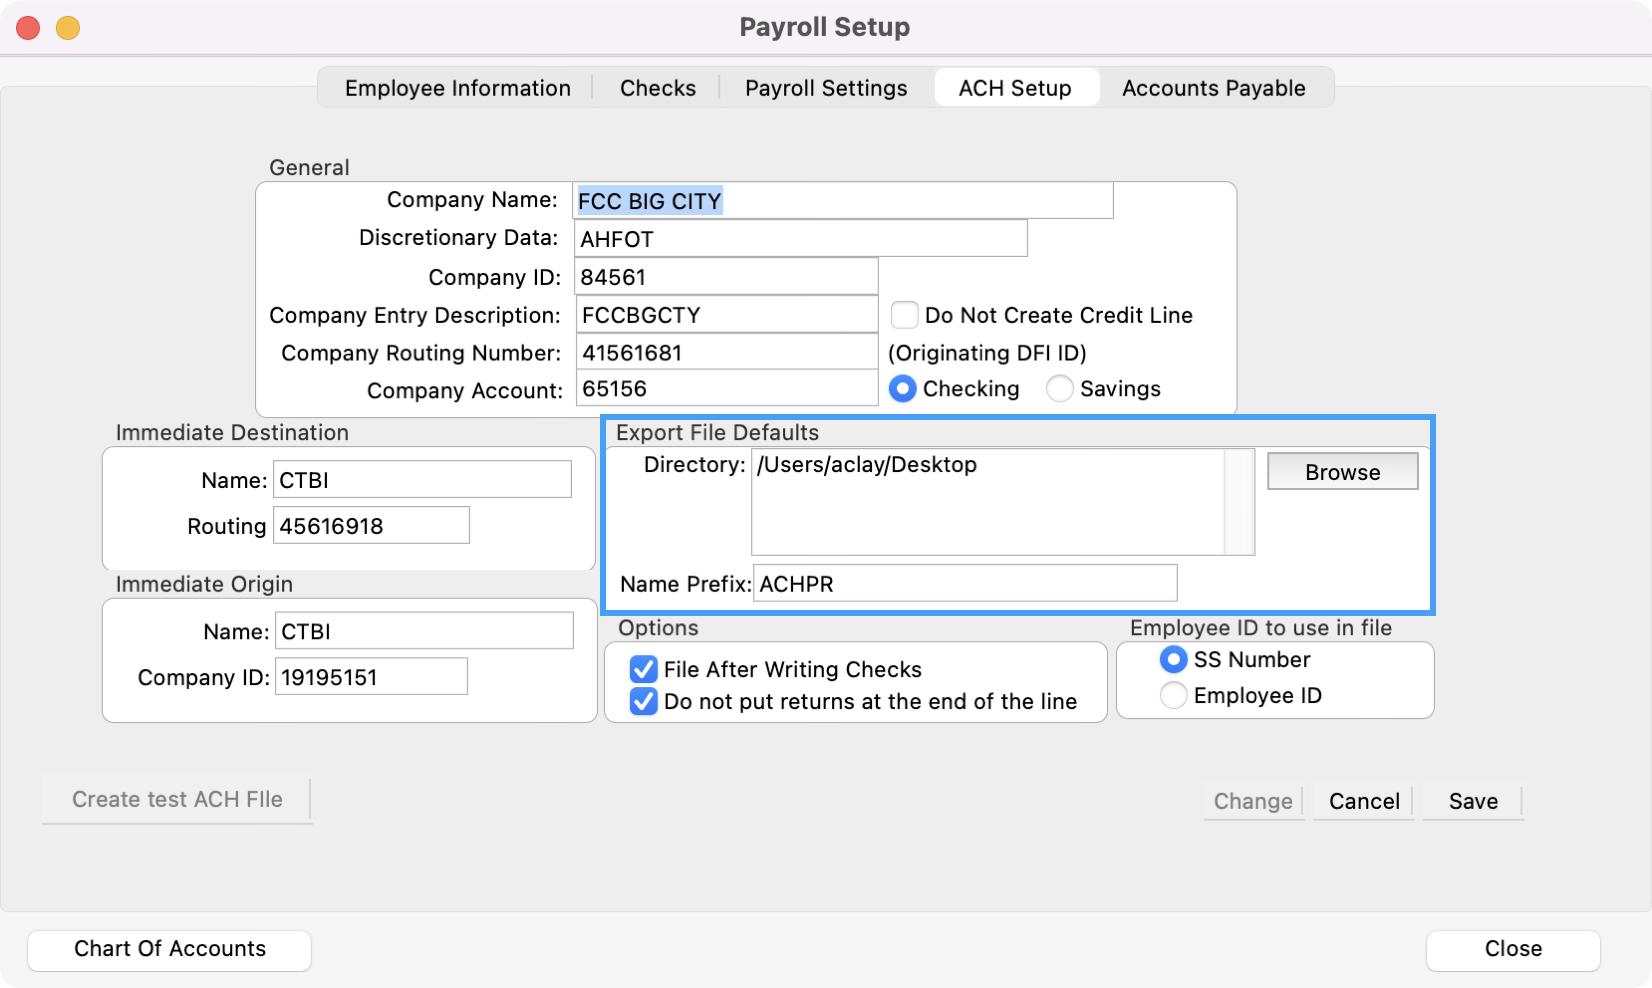Click the Directory box scrollbar
Viewport: 1652px width, 988px height.
pos(1239,502)
